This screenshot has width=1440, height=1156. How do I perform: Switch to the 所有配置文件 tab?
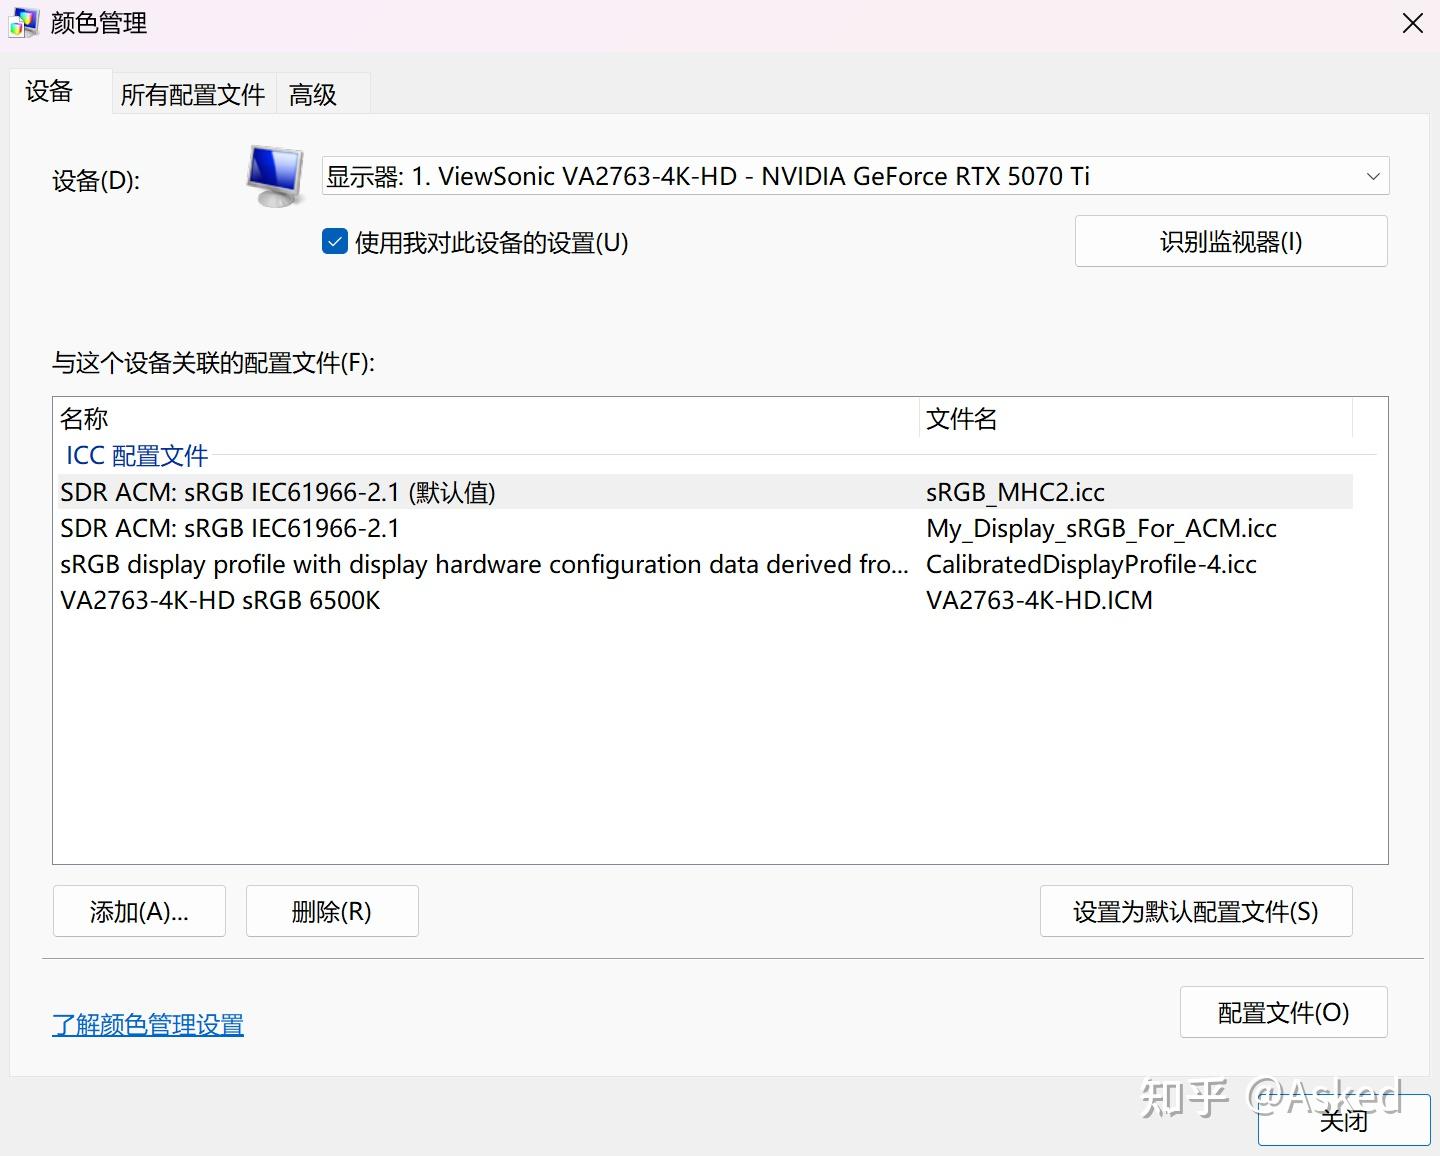pos(192,93)
